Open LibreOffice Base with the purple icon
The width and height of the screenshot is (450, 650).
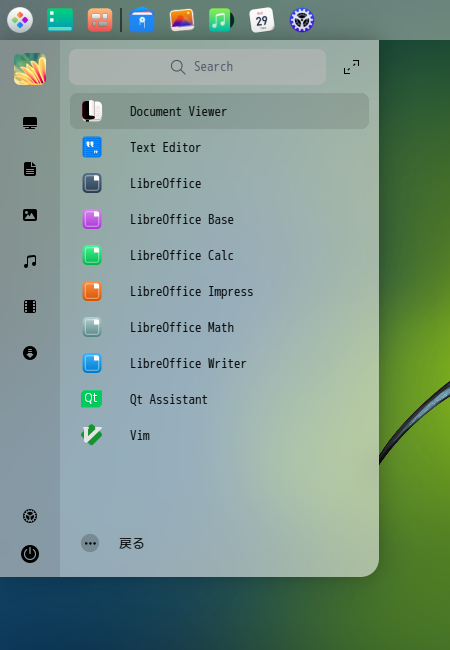(x=219, y=219)
